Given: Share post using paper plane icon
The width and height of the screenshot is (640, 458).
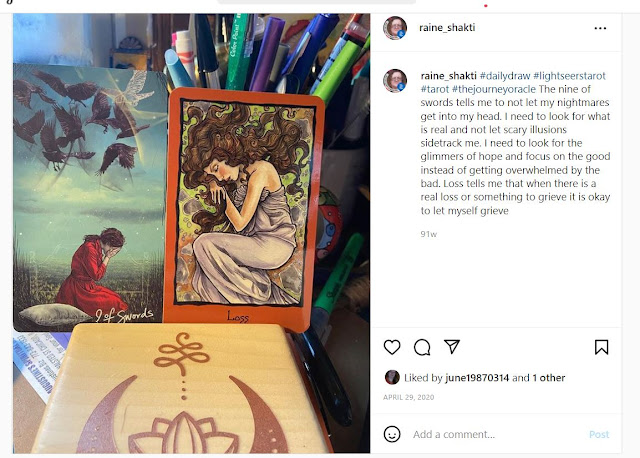Looking at the screenshot, I should [452, 347].
